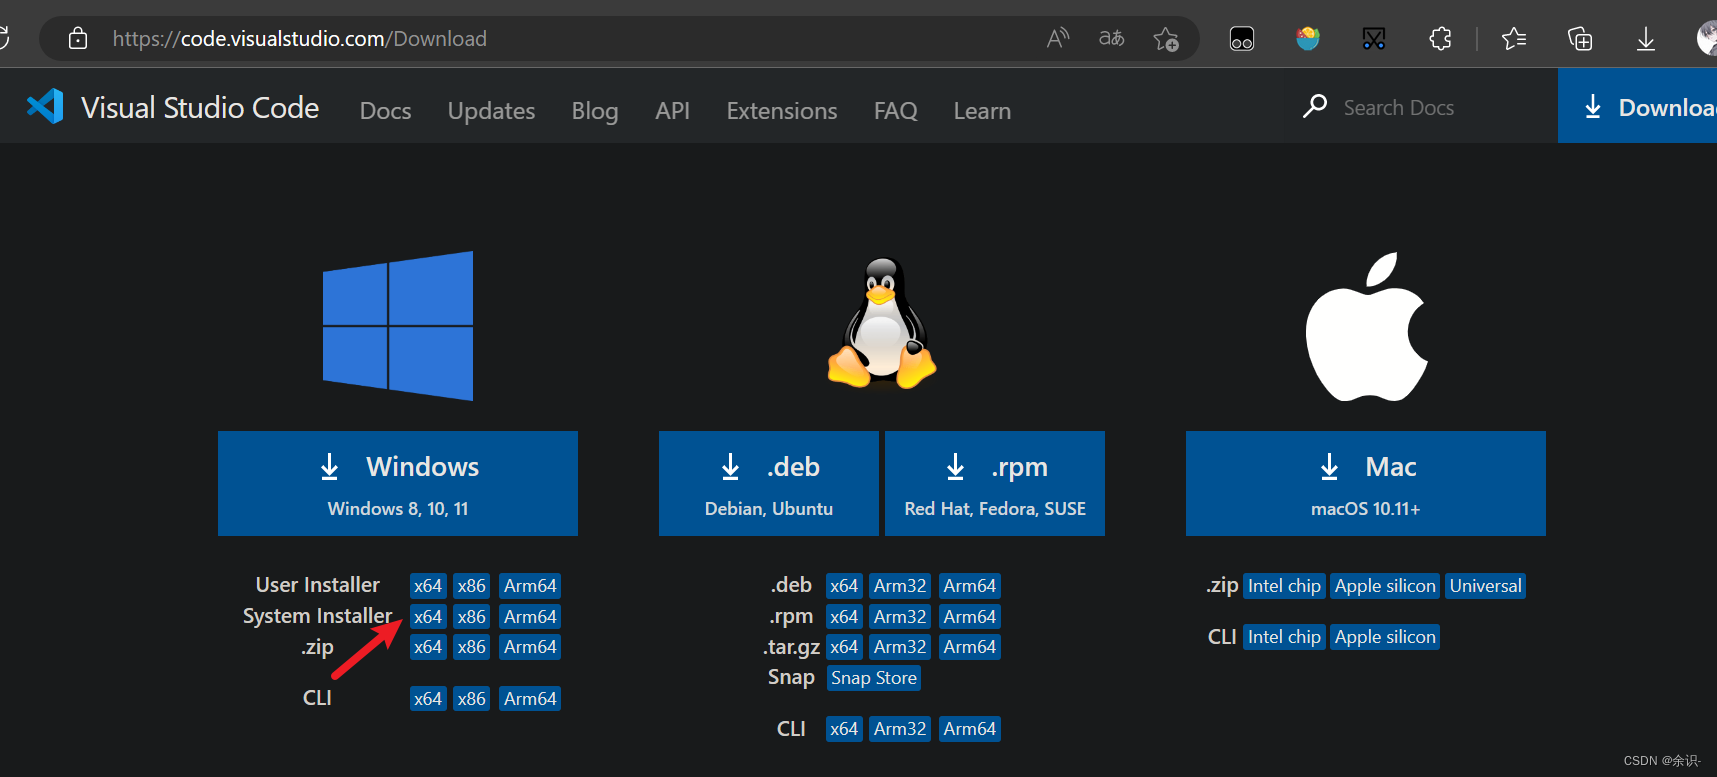This screenshot has width=1717, height=777.
Task: Select Linux .rpm x64 link
Action: pyautogui.click(x=844, y=617)
